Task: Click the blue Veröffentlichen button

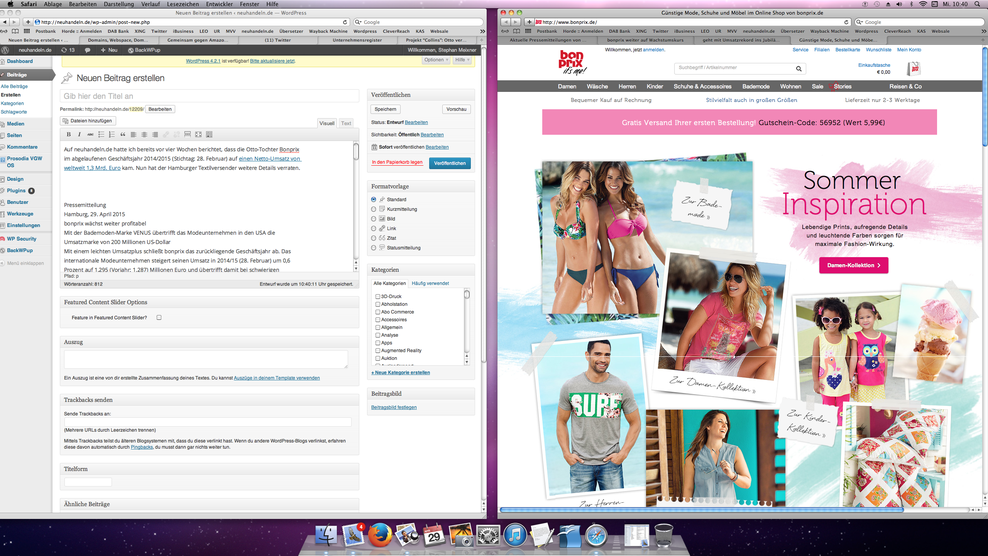Action: coord(450,163)
